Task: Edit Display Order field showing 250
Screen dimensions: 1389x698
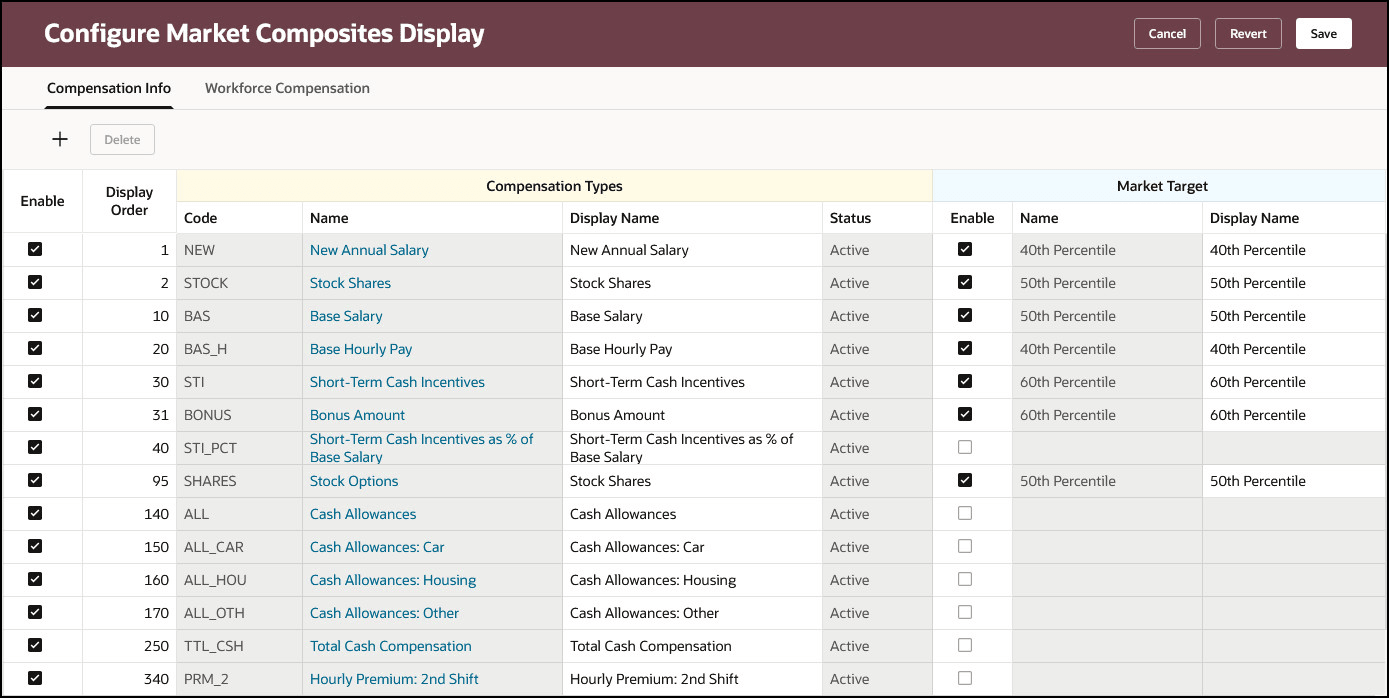Action: pos(129,646)
